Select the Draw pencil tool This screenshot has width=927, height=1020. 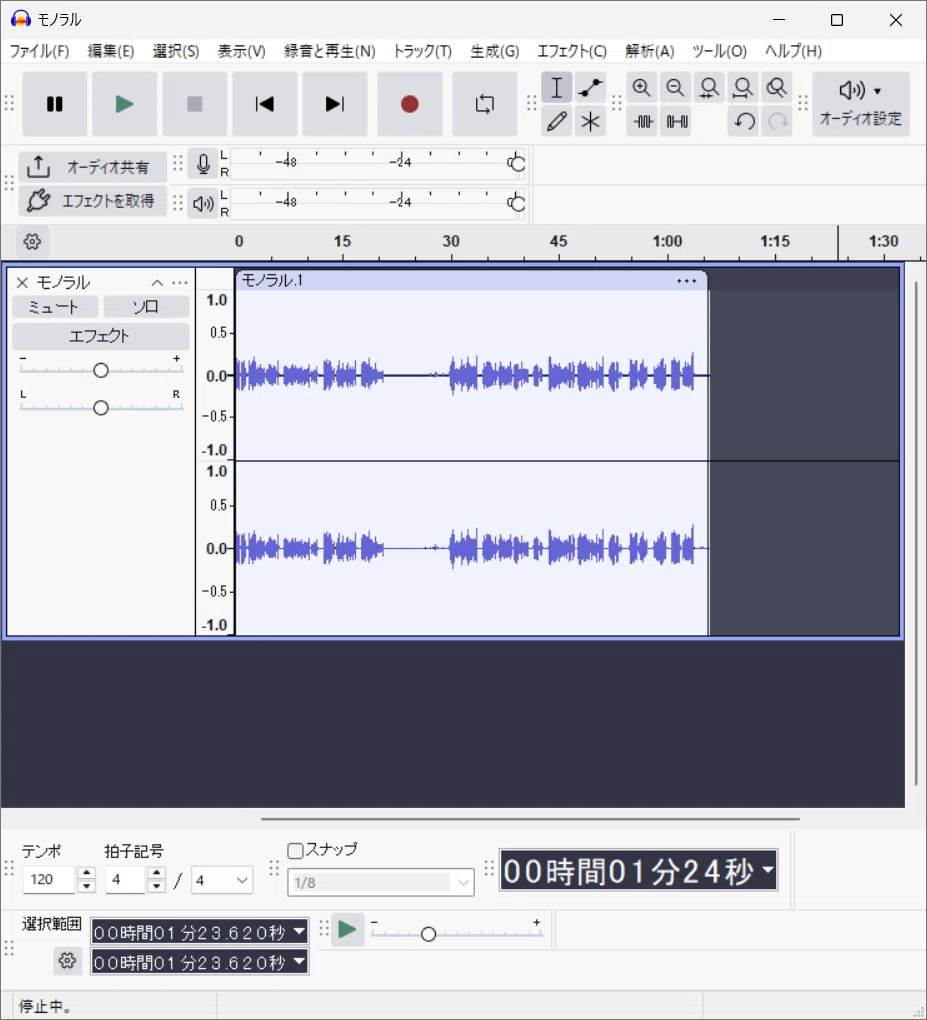click(556, 122)
